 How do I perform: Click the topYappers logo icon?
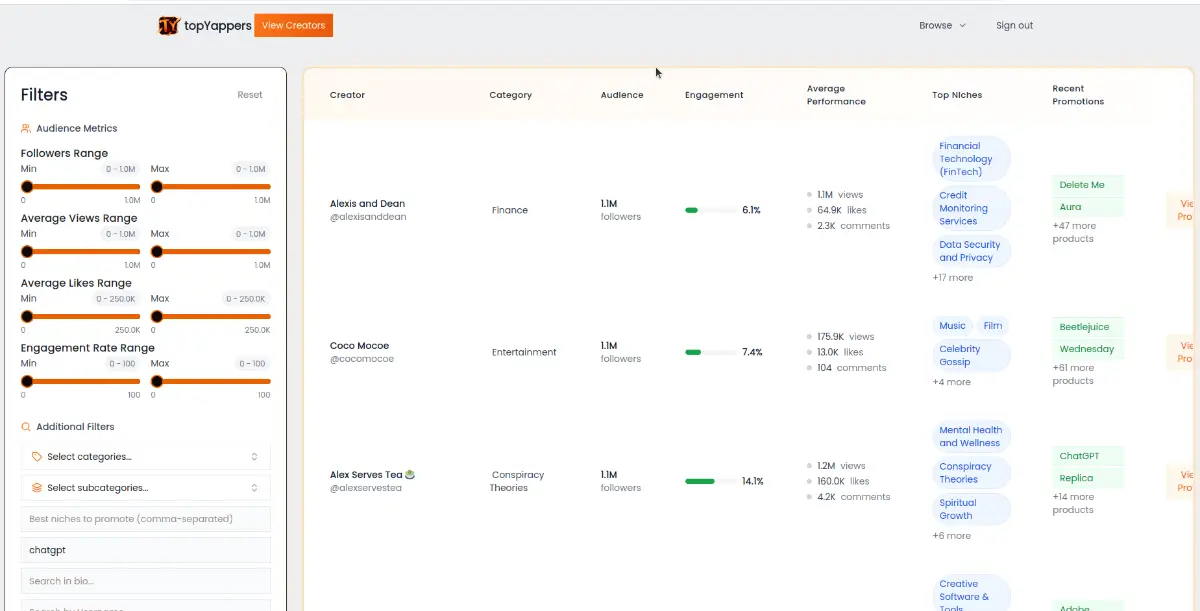click(169, 26)
